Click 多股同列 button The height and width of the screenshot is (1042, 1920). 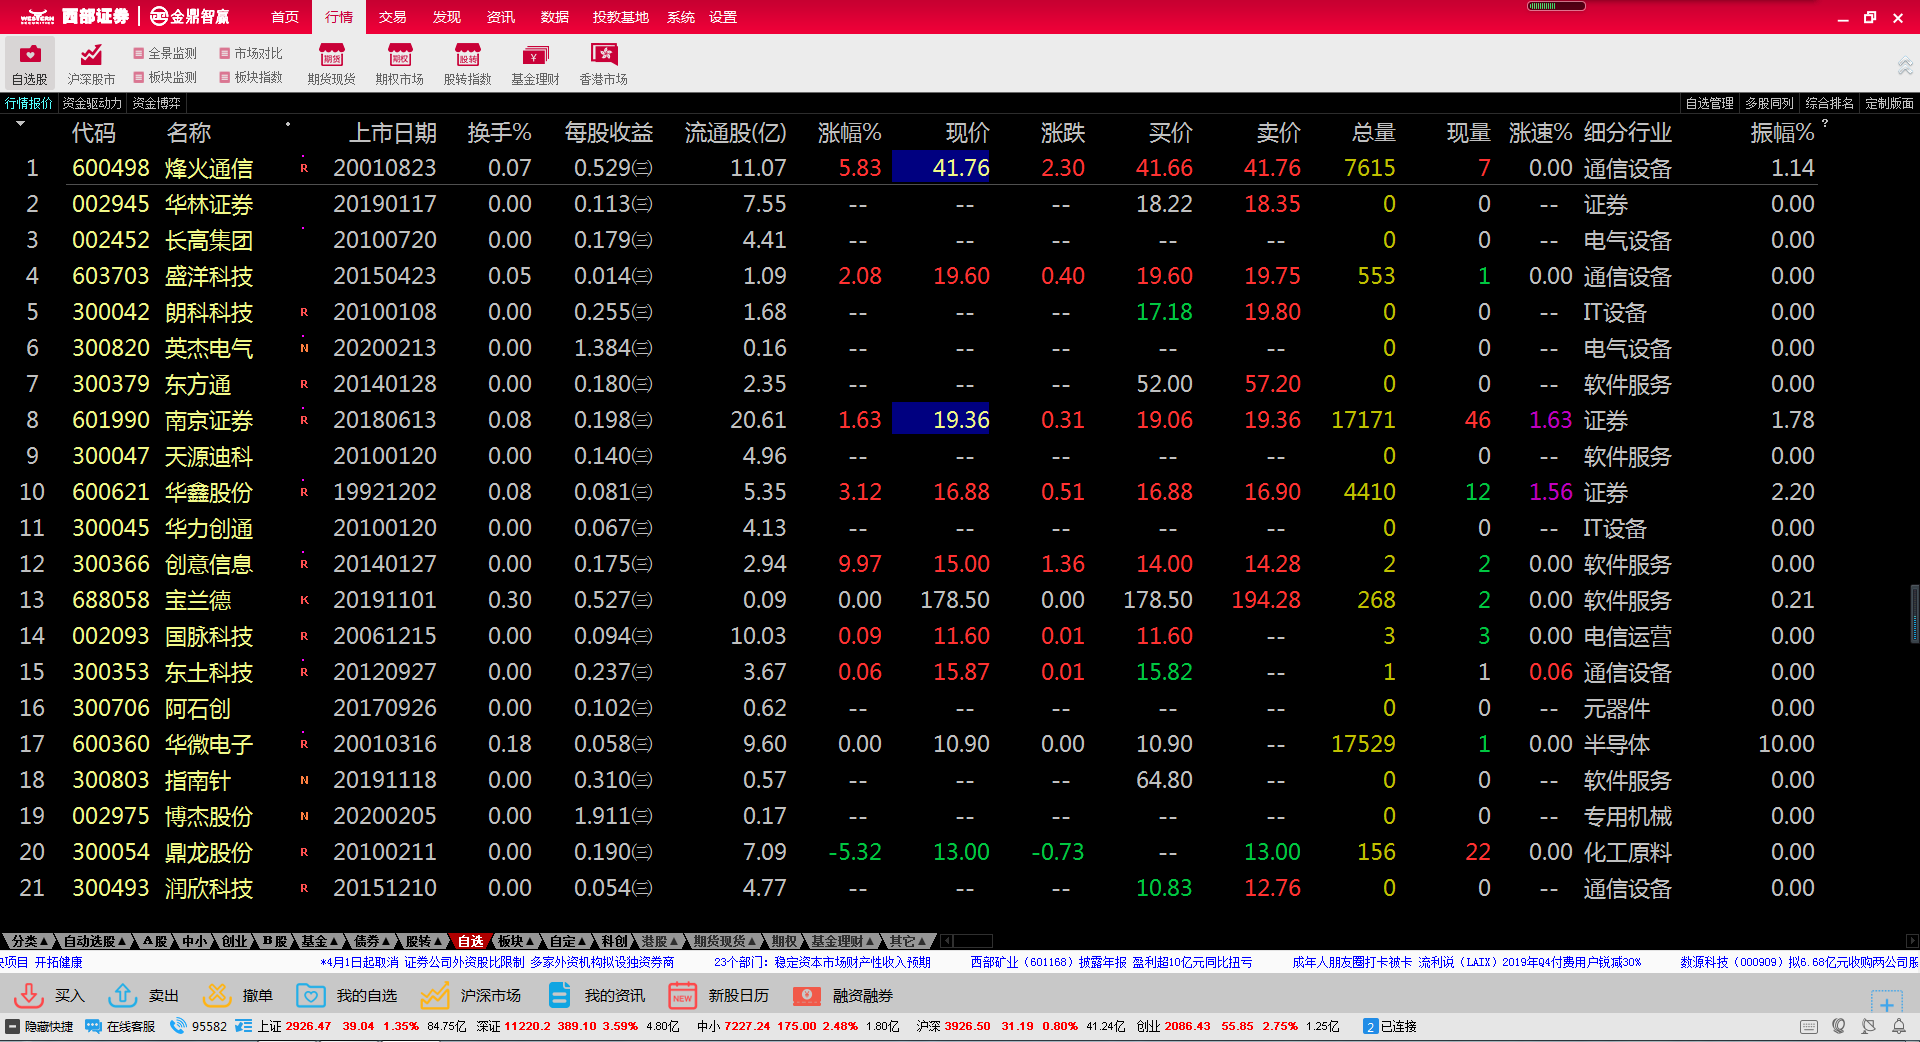pyautogui.click(x=1769, y=103)
